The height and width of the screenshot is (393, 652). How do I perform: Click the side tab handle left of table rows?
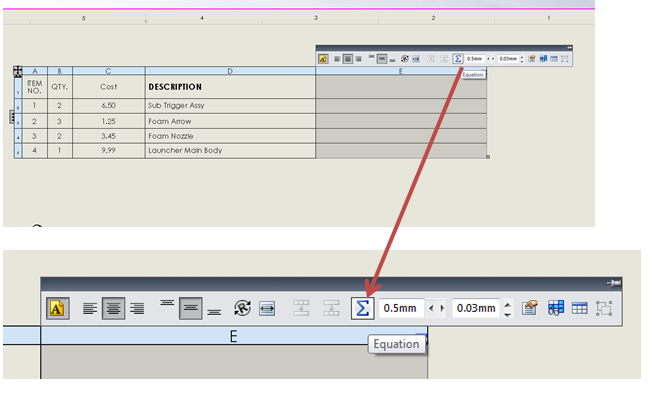12,117
